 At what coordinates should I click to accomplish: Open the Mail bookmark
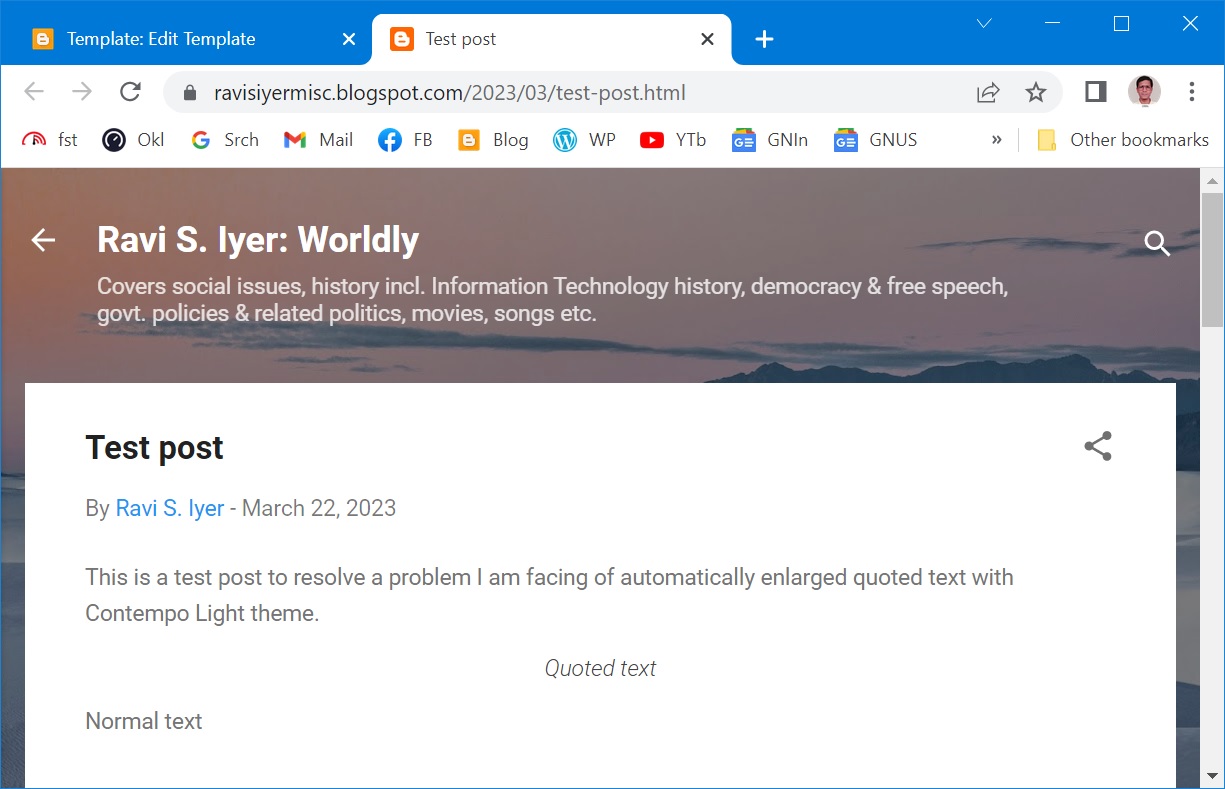coord(318,140)
